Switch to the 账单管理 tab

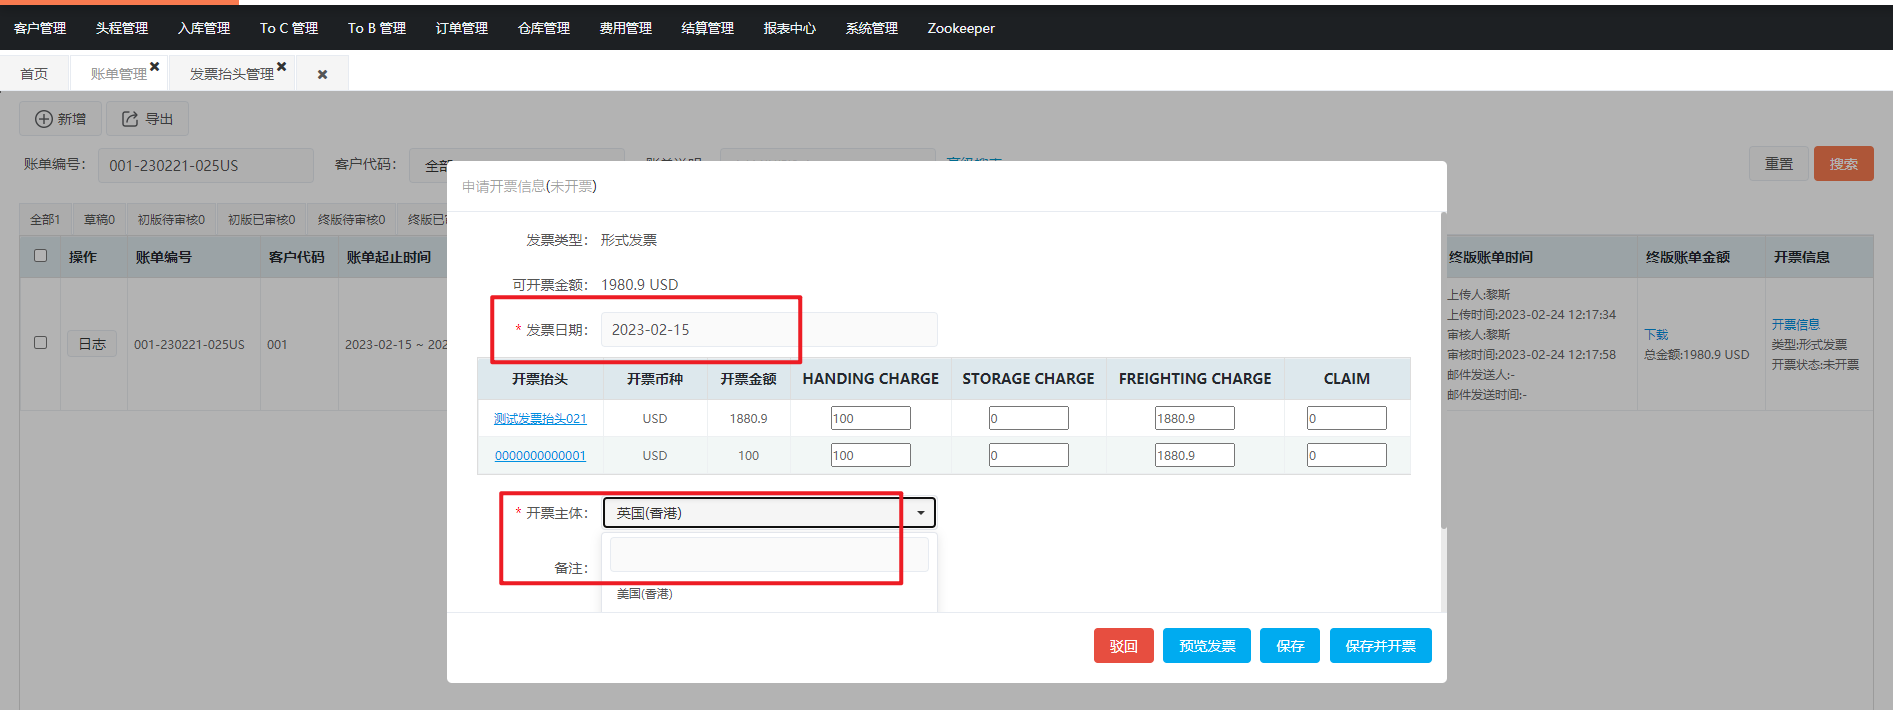pos(118,74)
